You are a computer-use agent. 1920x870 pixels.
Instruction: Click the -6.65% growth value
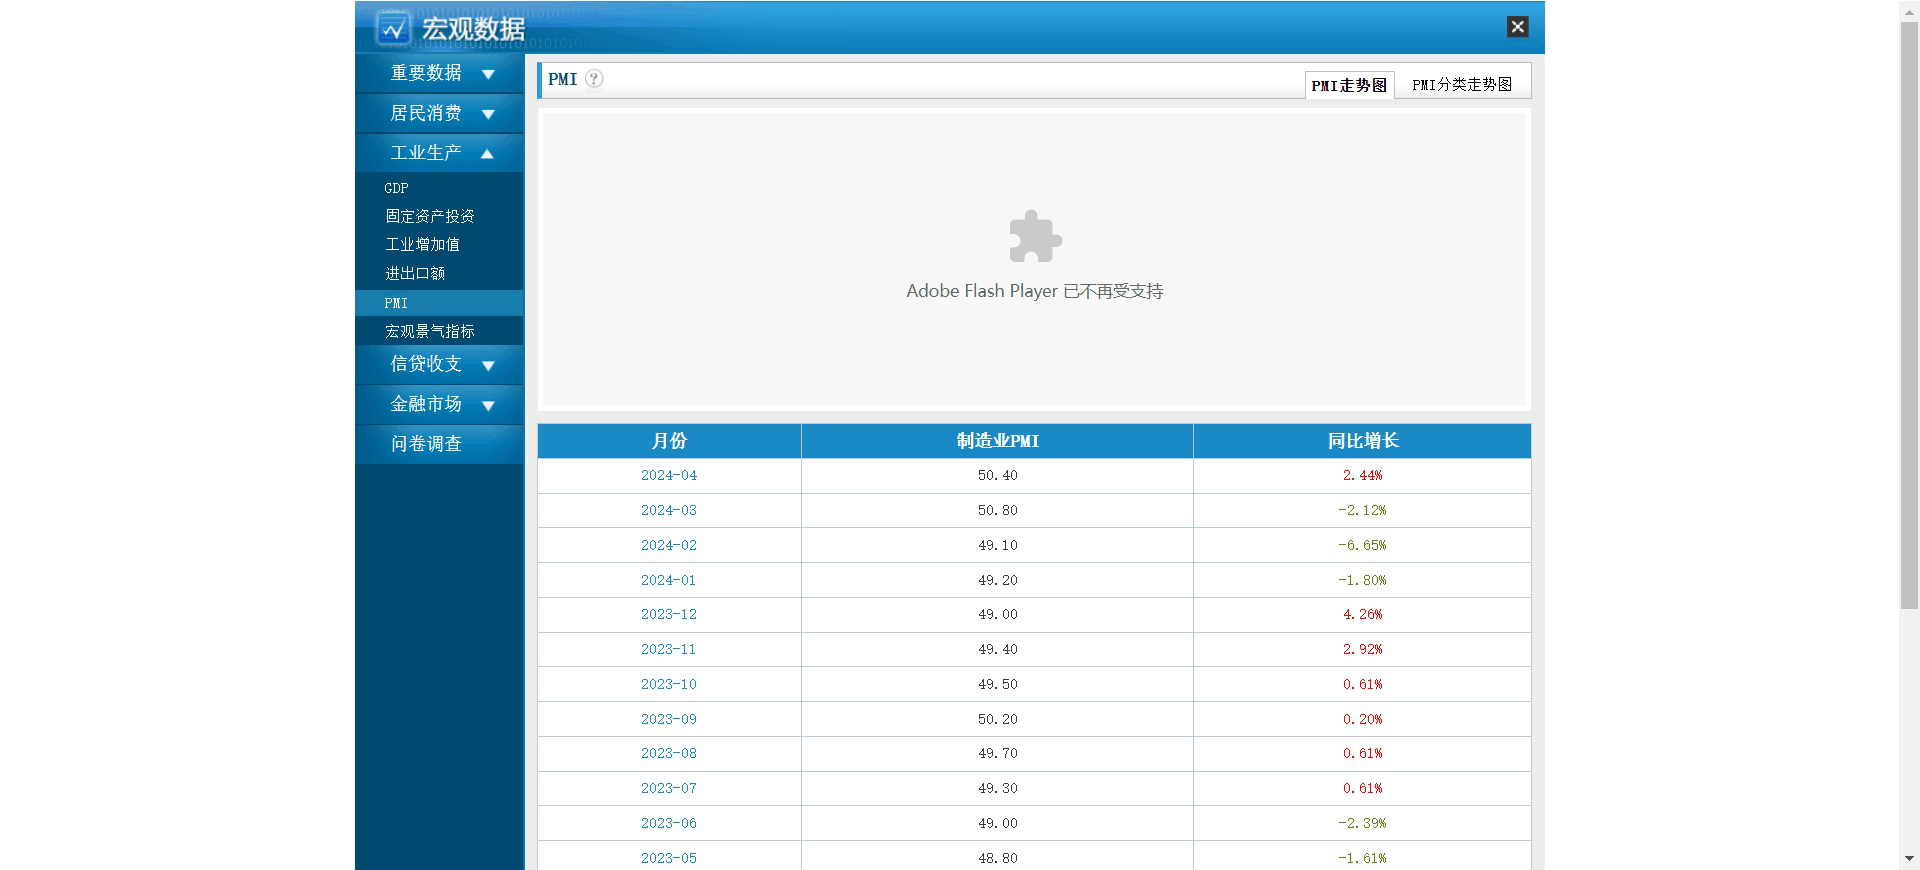pyautogui.click(x=1362, y=546)
